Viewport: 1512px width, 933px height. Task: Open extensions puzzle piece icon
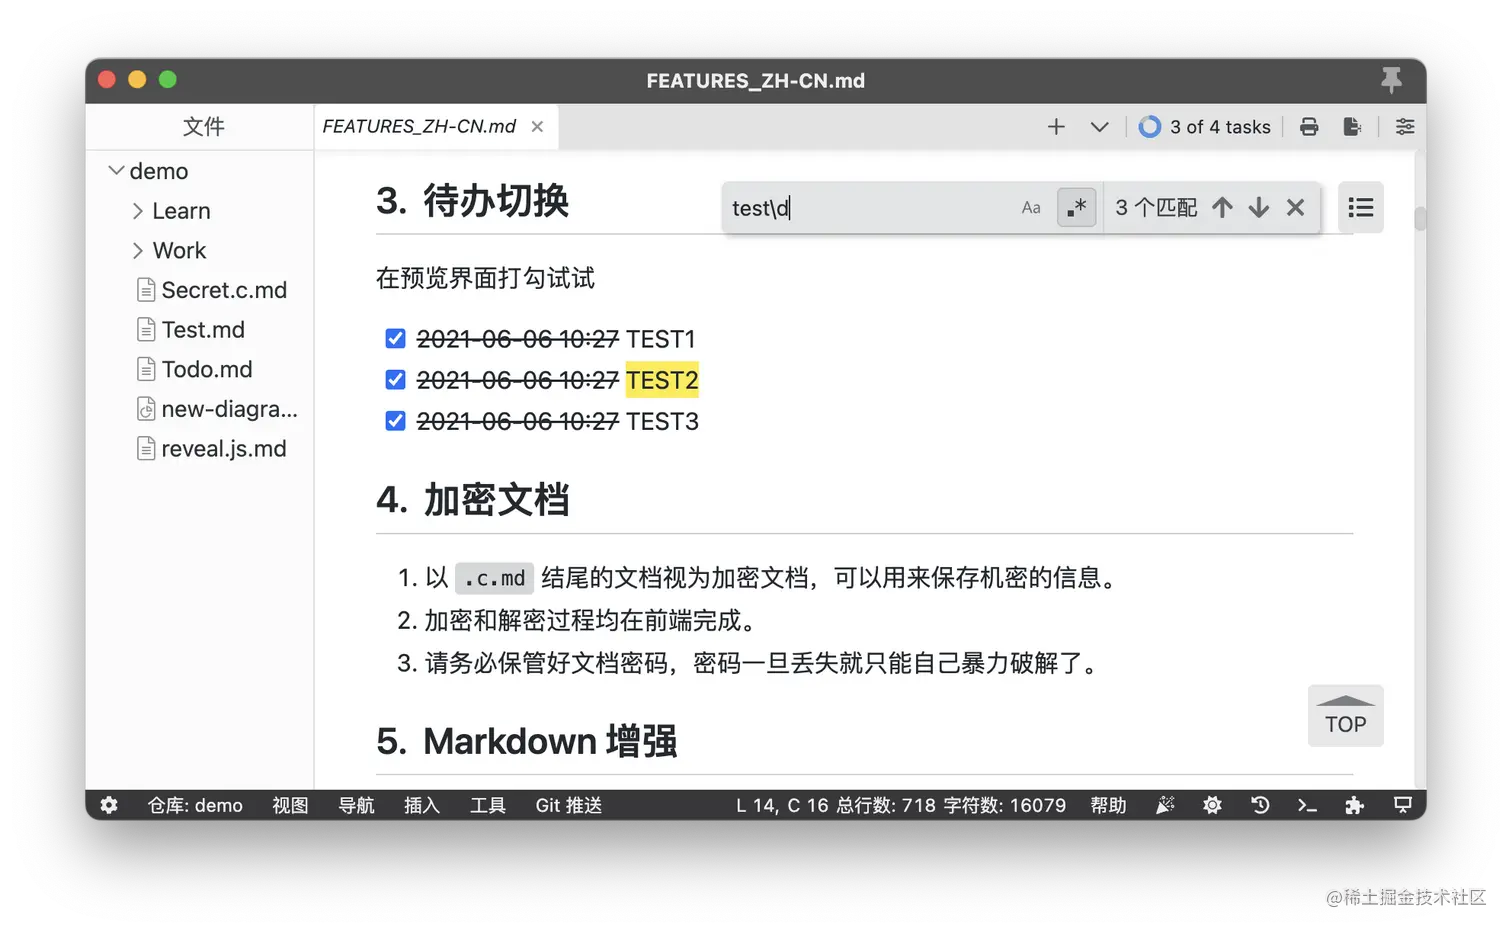(1354, 805)
